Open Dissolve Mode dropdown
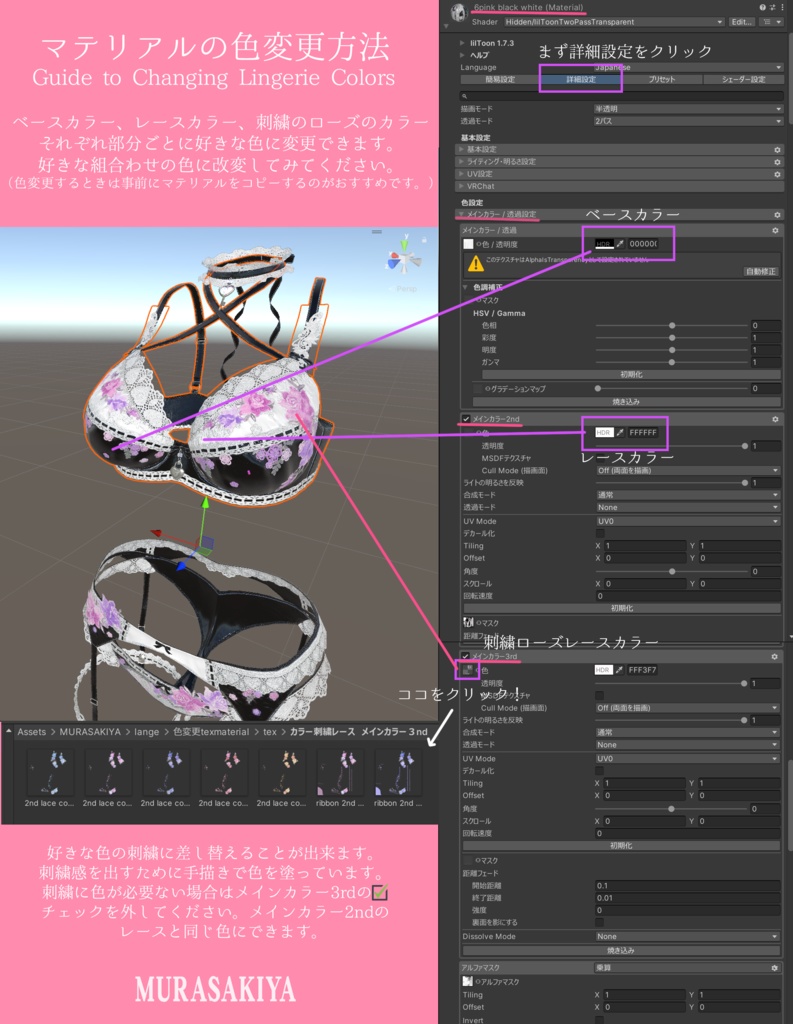This screenshot has width=793, height=1024. point(688,936)
